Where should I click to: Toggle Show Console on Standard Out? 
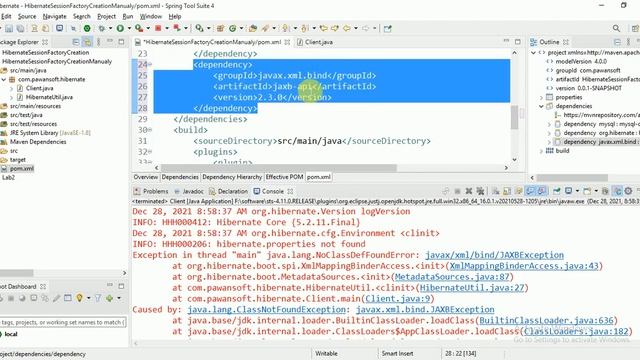click(x=530, y=191)
